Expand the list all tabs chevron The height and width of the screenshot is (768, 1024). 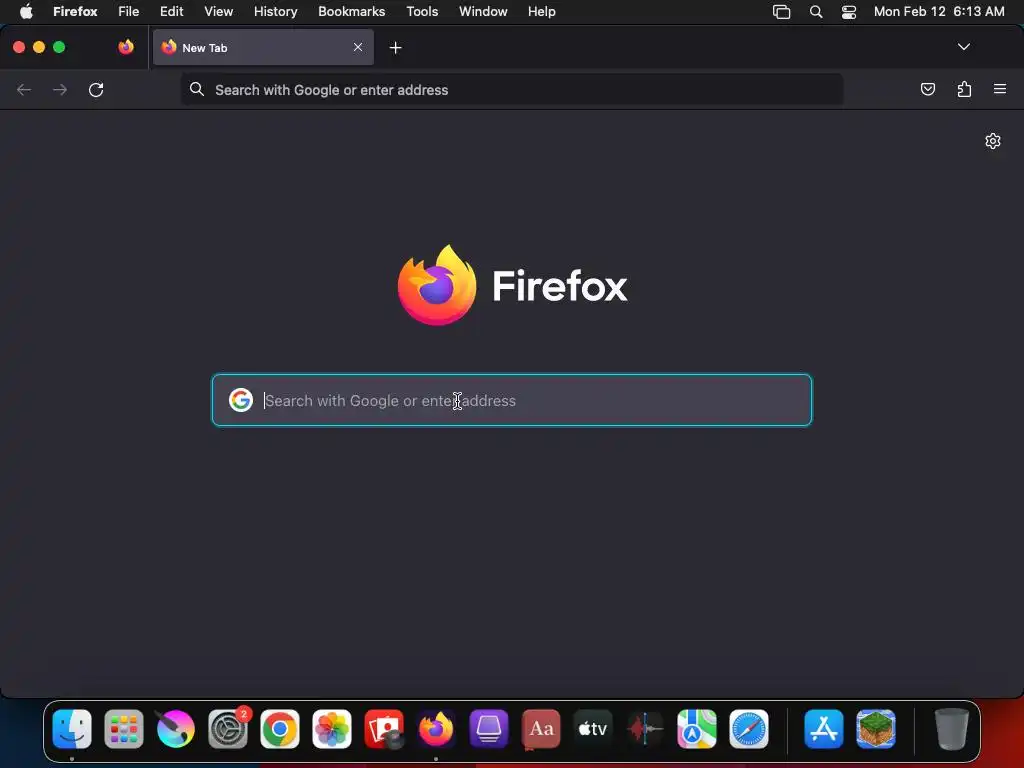tap(963, 47)
